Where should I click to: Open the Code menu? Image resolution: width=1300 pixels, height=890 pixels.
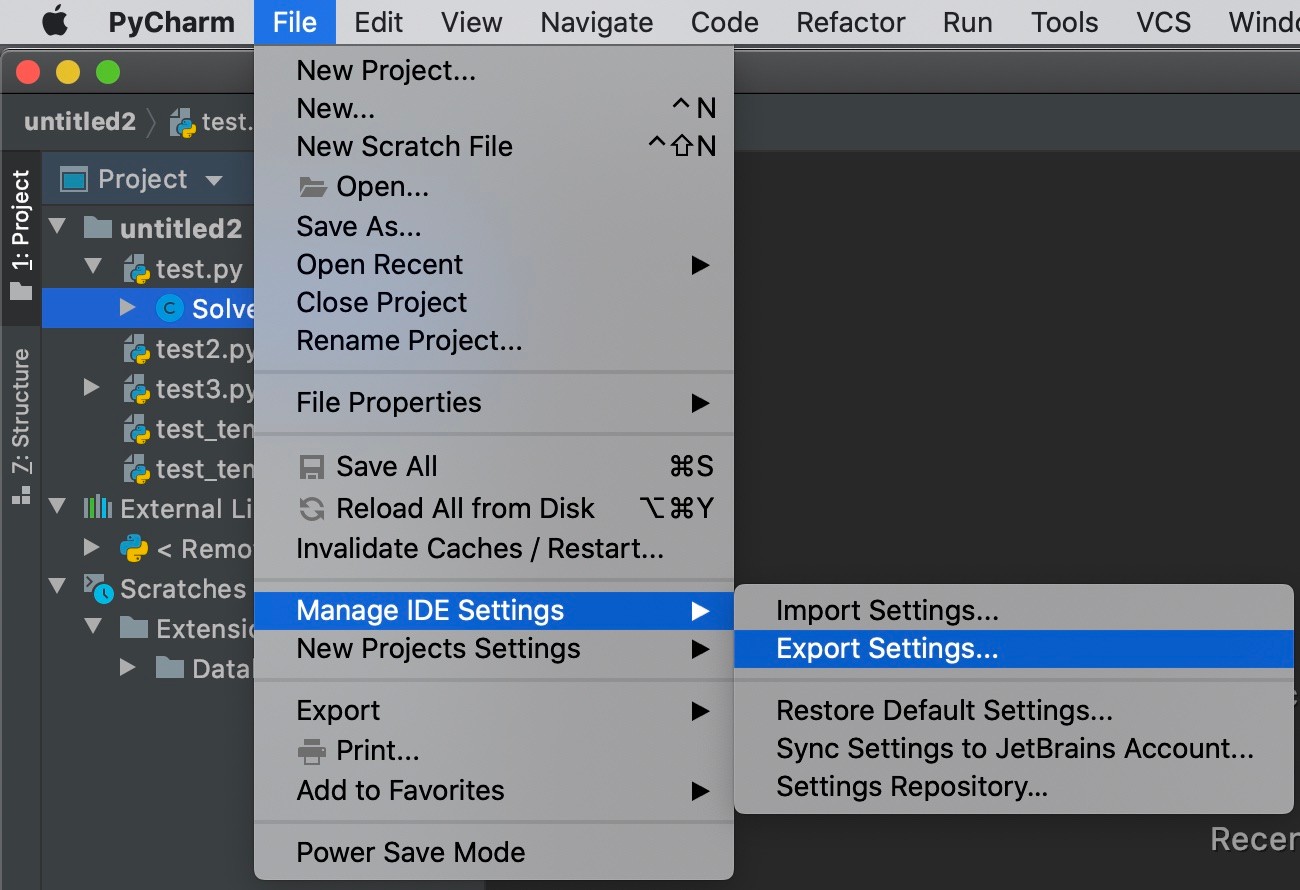pyautogui.click(x=724, y=22)
